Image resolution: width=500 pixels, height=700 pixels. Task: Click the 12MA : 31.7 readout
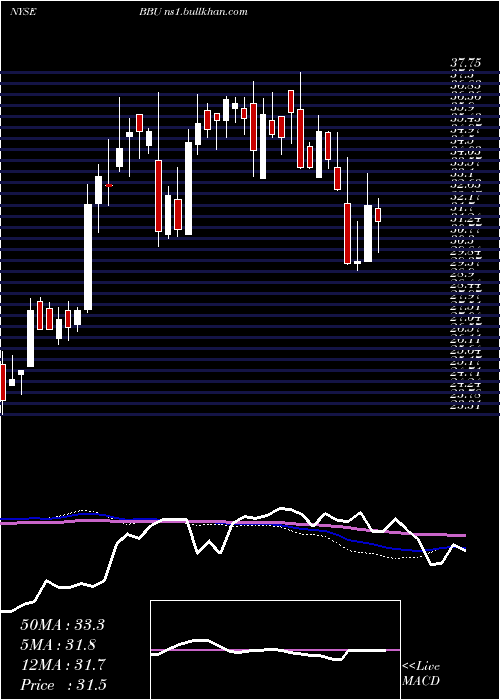[62, 665]
